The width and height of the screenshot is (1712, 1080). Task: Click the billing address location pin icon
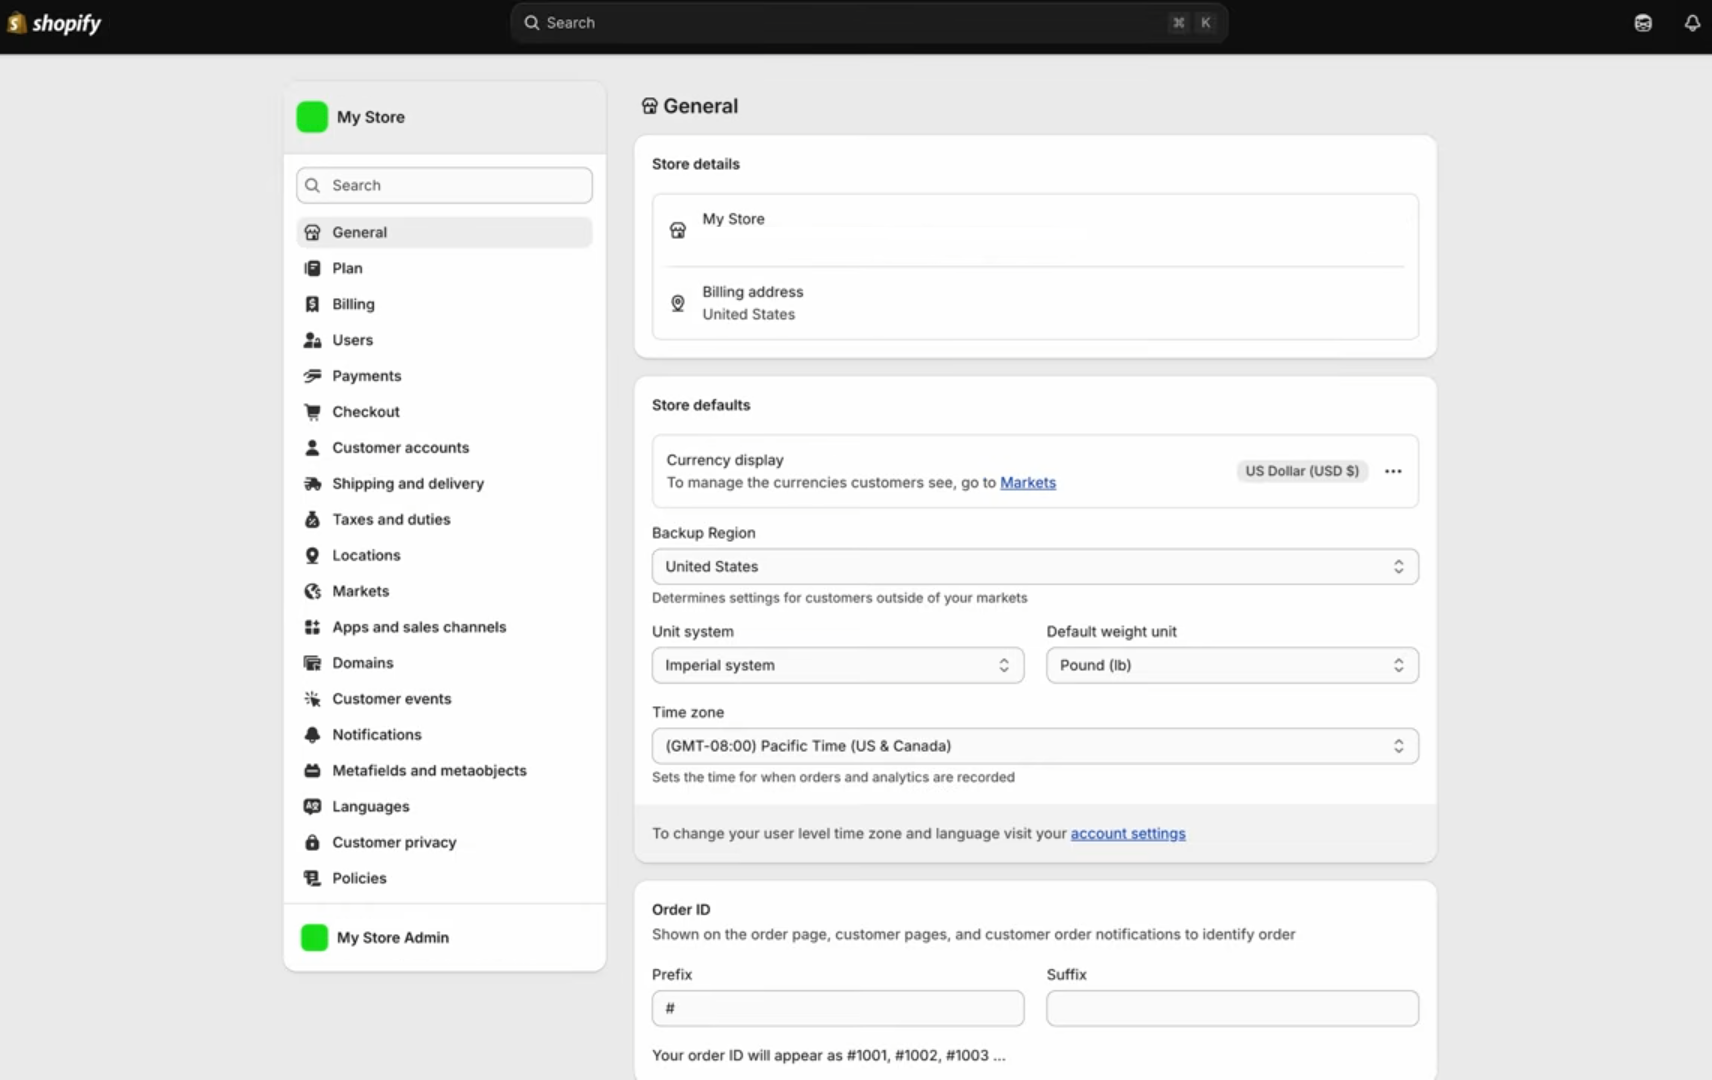point(678,303)
